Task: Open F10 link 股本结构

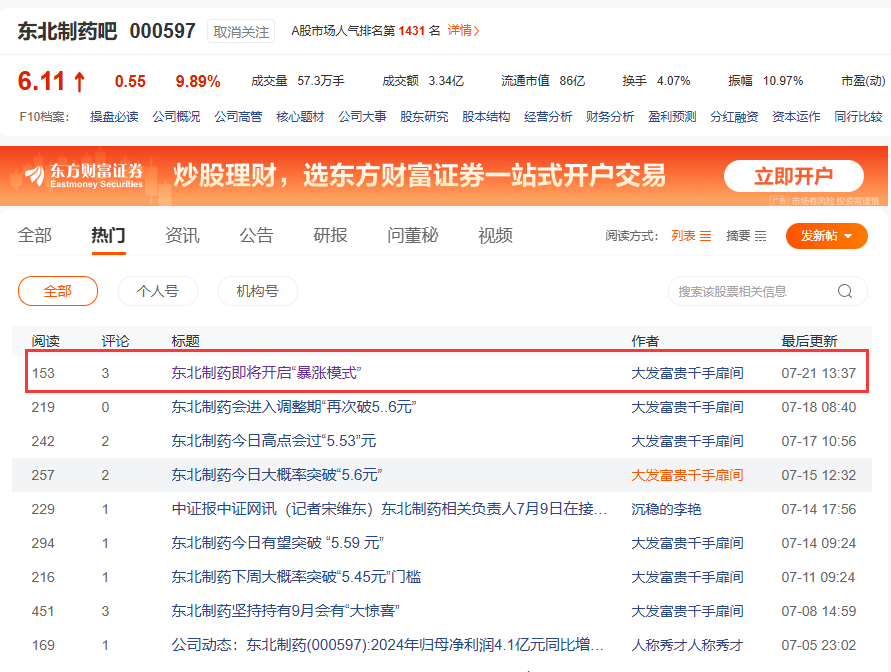Action: 486,117
